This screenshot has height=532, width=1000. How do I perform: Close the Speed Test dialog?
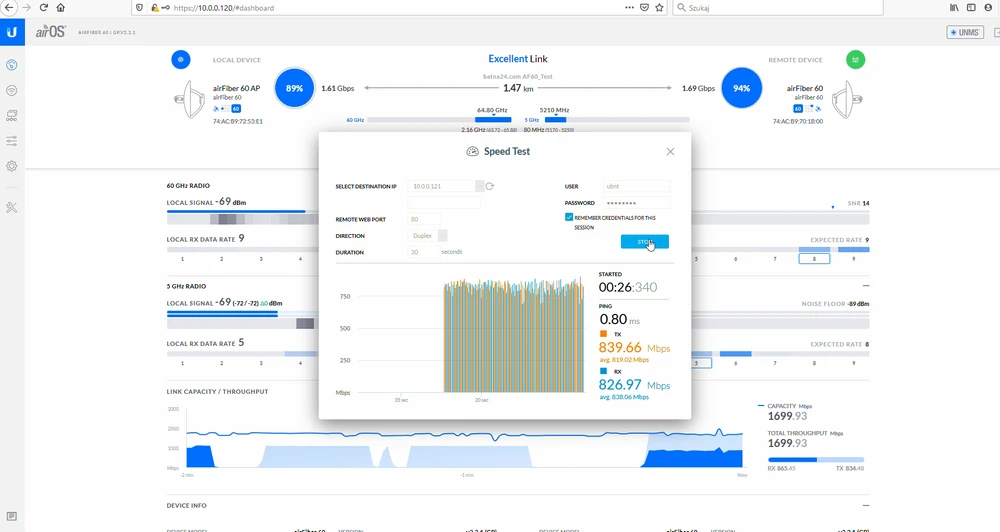click(x=670, y=151)
